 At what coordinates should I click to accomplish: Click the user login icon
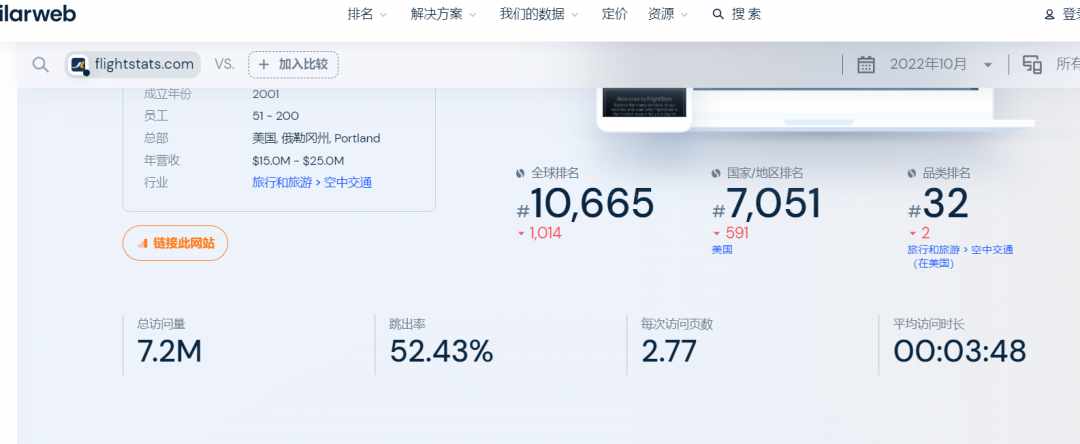(1050, 14)
